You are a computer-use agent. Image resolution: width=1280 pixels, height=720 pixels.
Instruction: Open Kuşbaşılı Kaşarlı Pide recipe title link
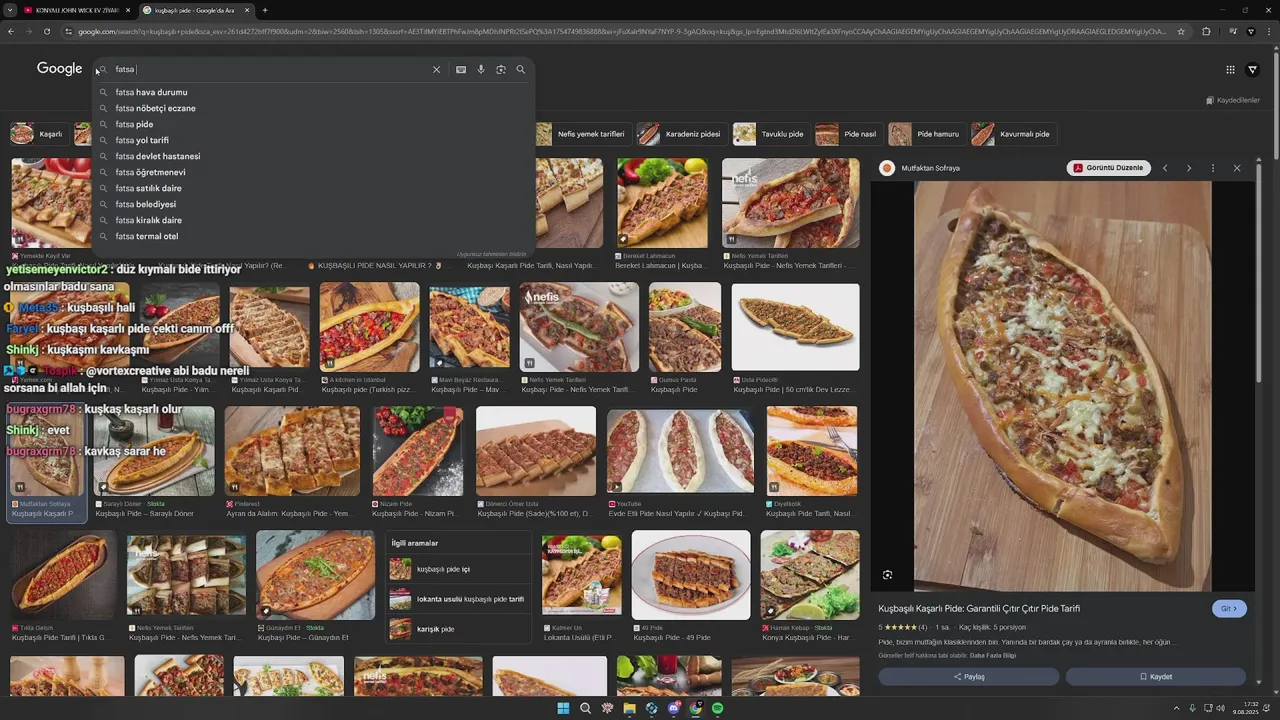click(979, 608)
